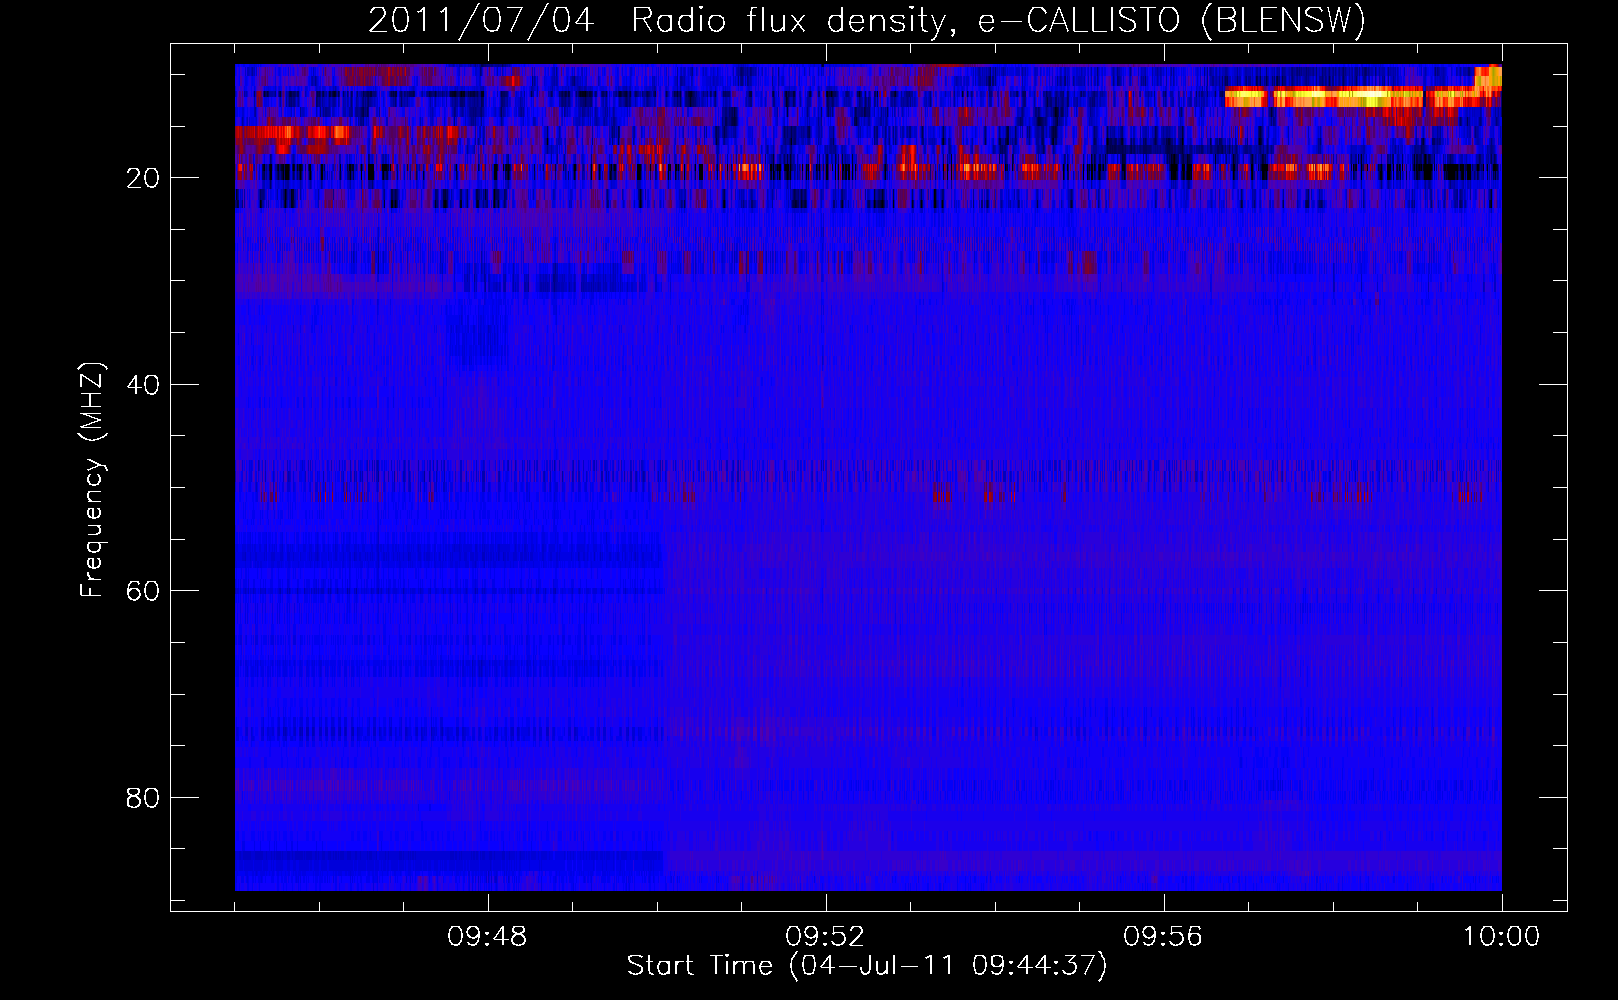
Task: Click the 'Start Time (04-Jul-11 09:44:37)' label
Action: click(x=867, y=966)
